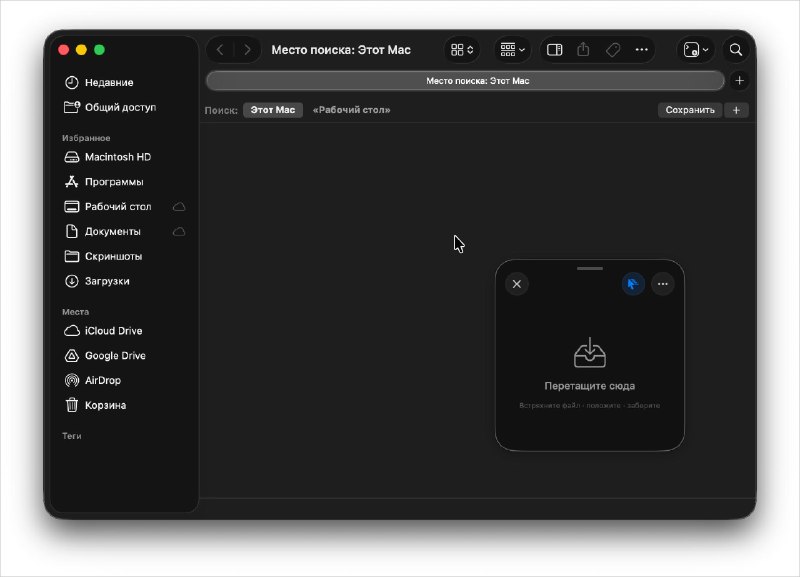The image size is (800, 577).
Task: Add search criterion with plus beside Сохранить
Action: [x=736, y=110]
